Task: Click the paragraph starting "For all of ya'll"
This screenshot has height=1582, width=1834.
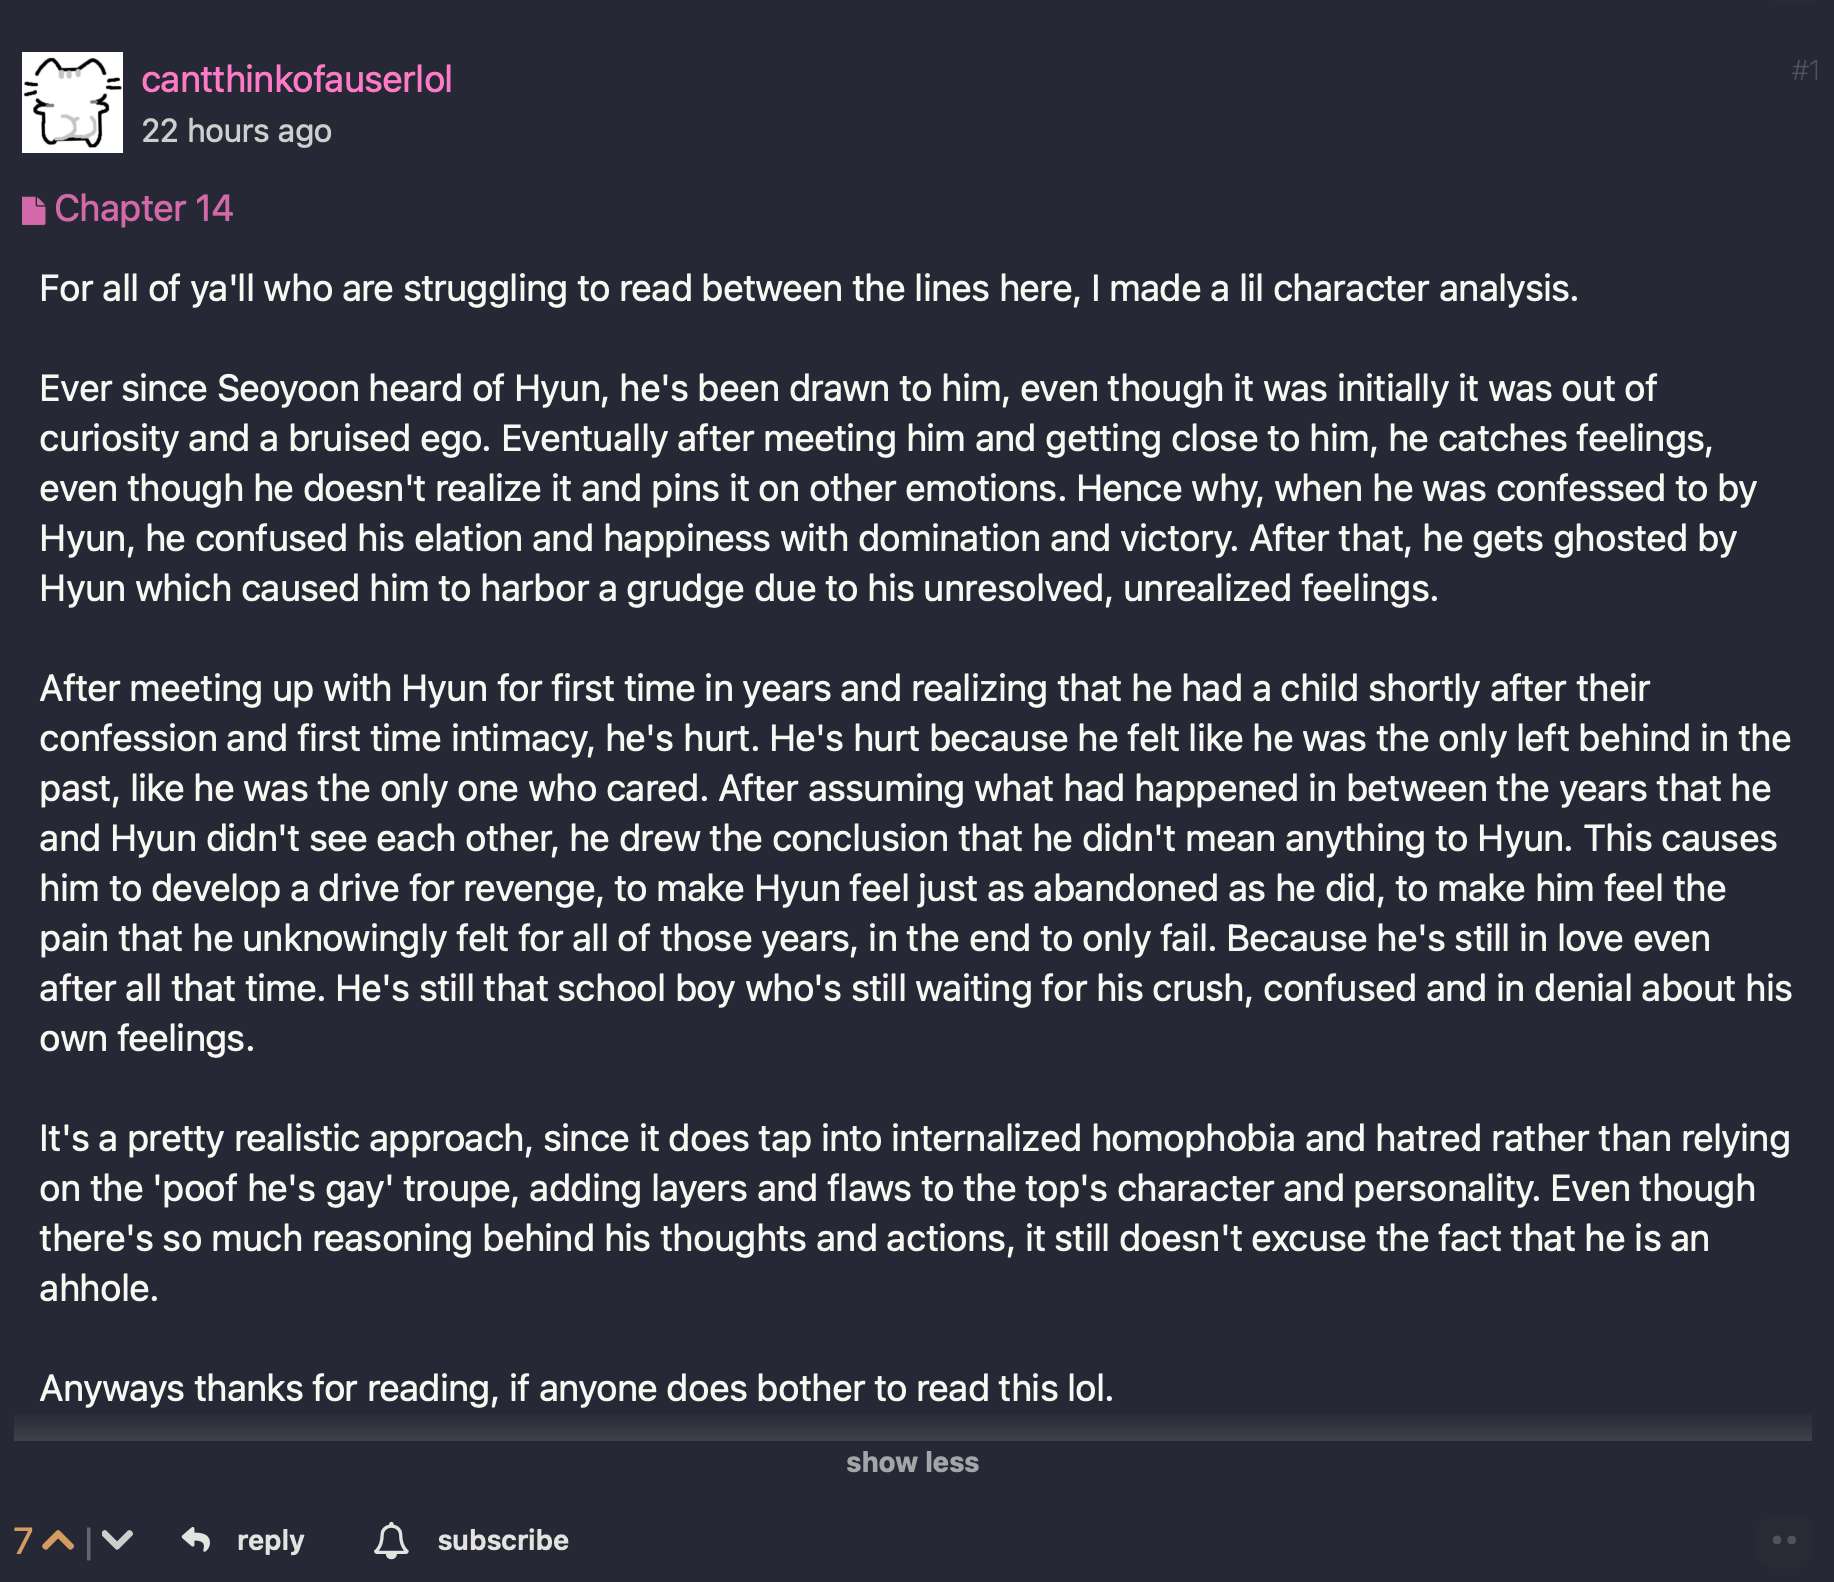Action: coord(808,289)
